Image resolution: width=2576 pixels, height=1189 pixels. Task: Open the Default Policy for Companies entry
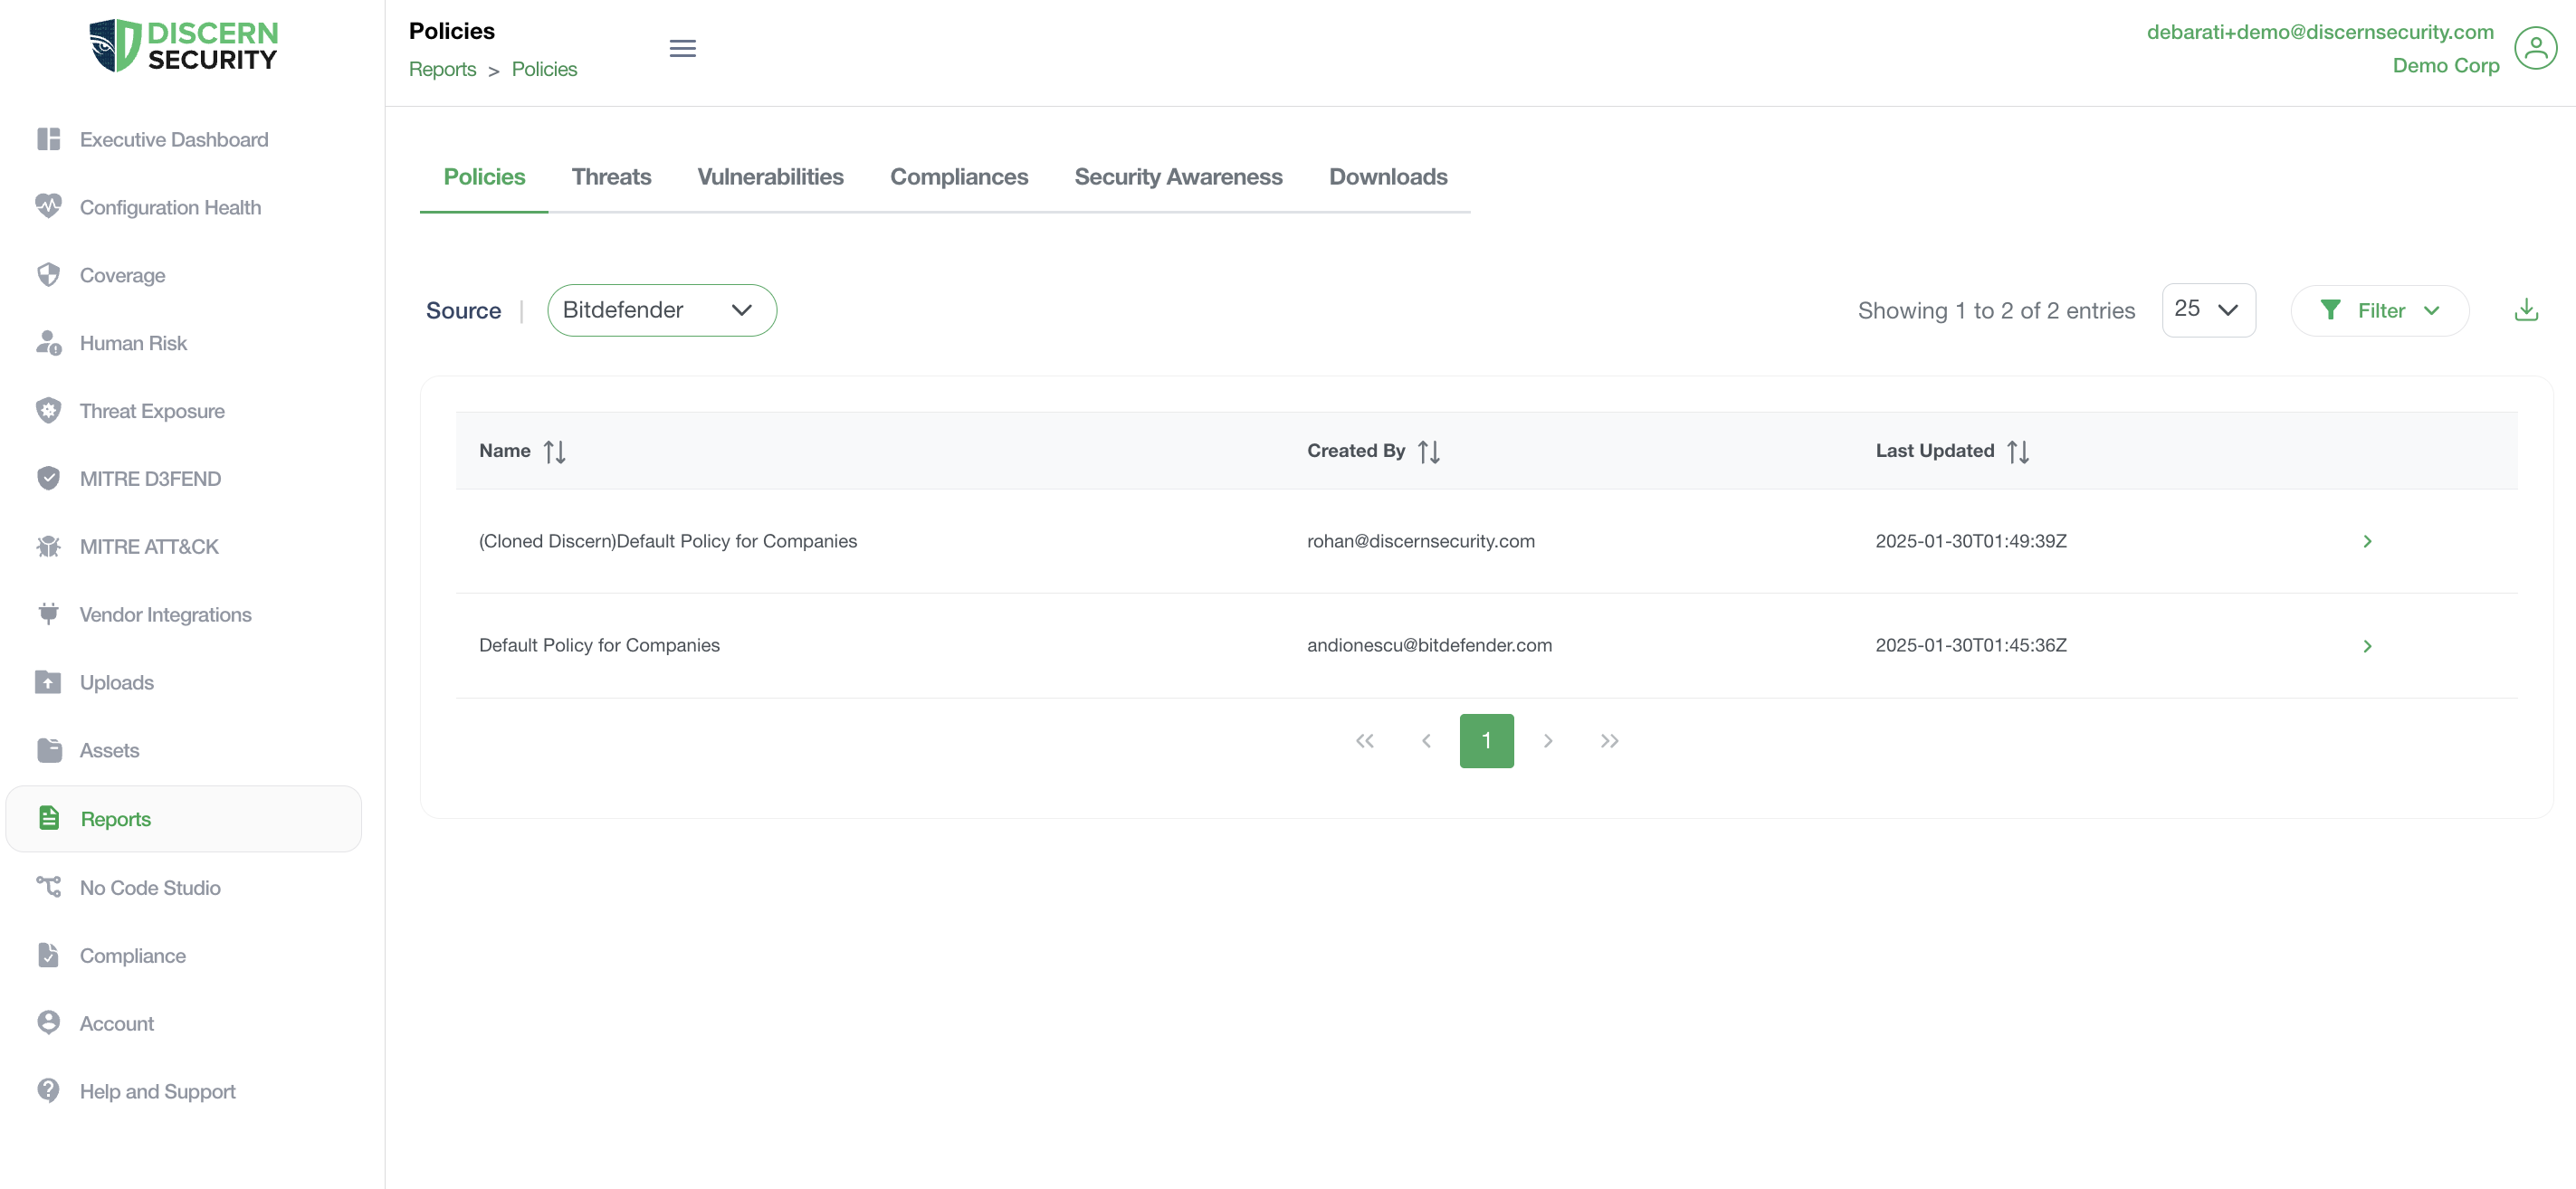click(2366, 643)
